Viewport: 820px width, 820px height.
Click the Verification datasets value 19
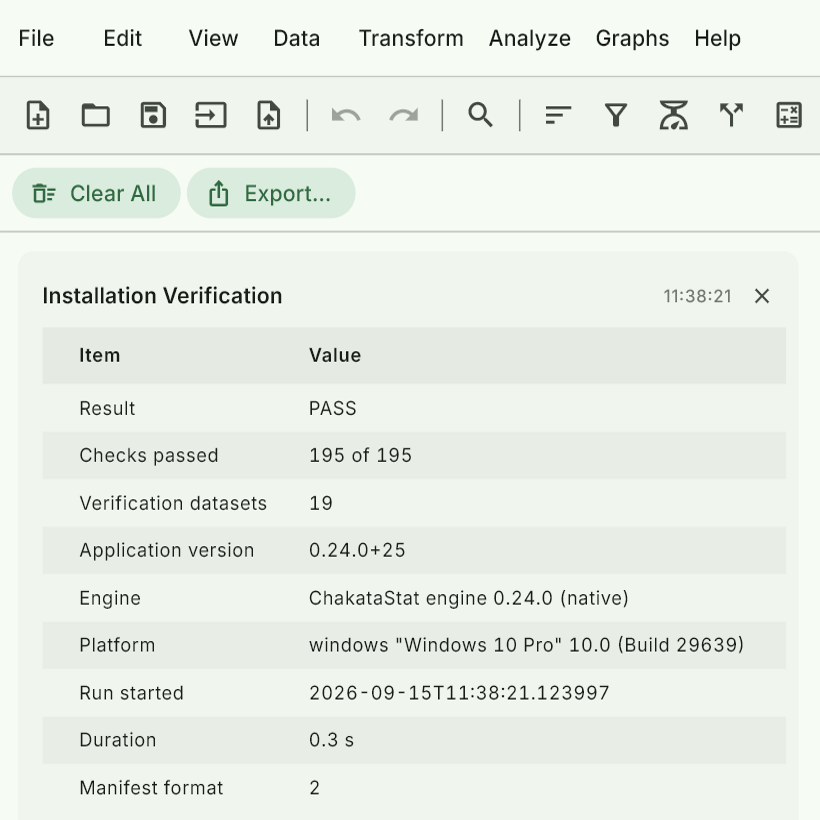coord(321,503)
